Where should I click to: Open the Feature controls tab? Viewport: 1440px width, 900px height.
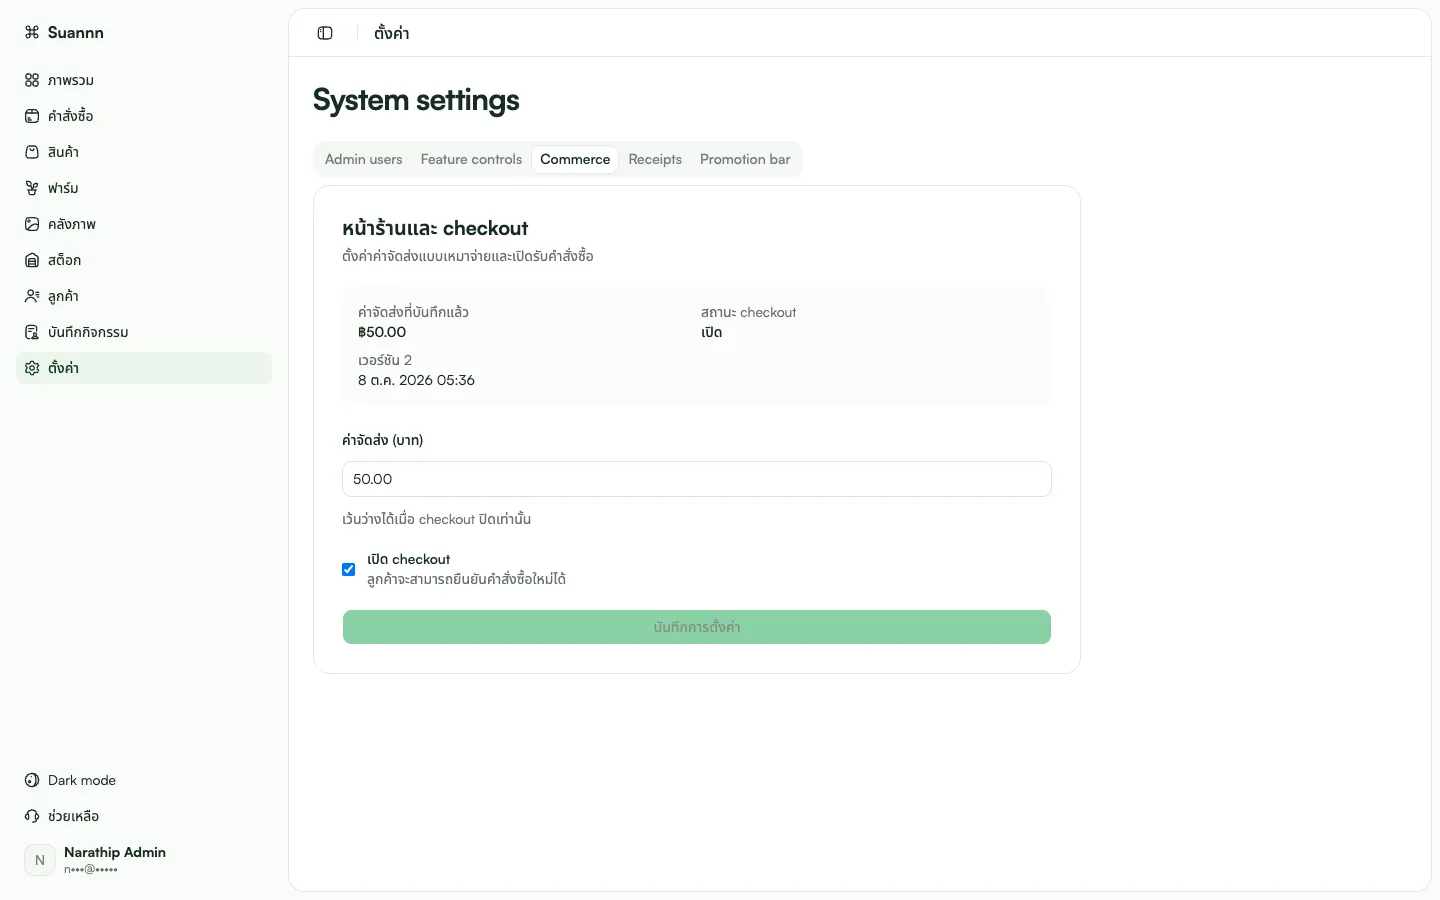point(471,159)
